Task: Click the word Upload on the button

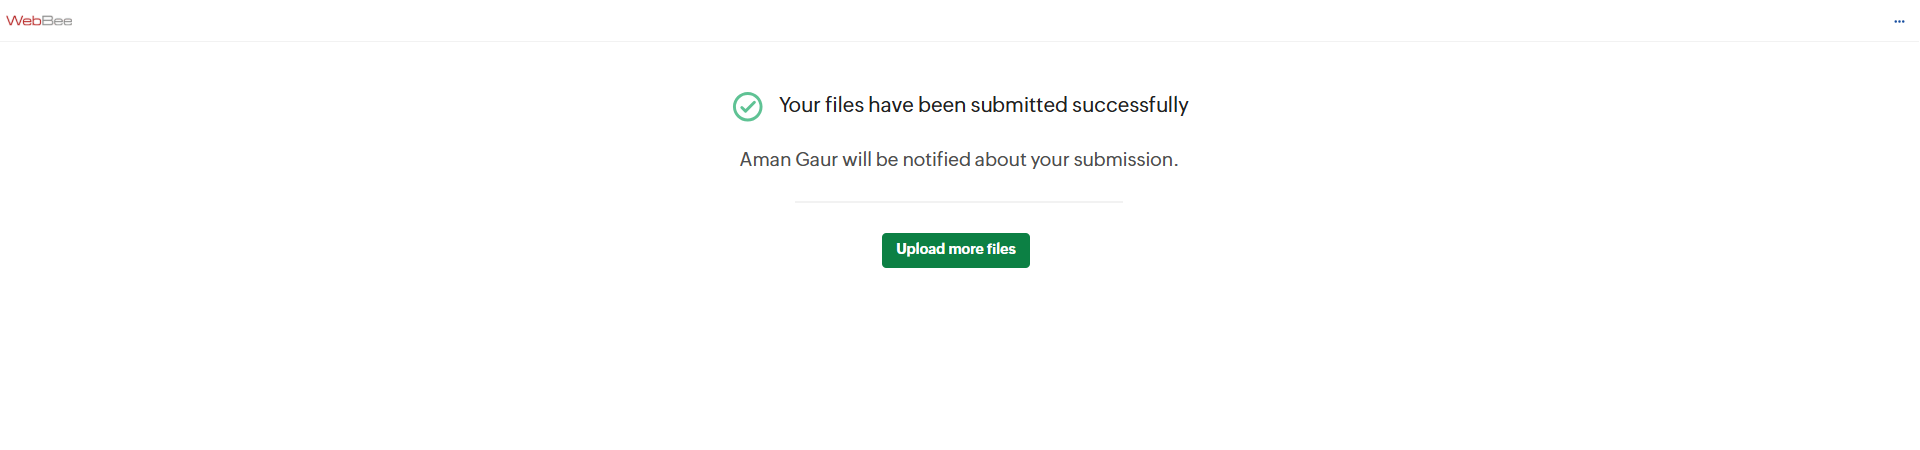Action: tap(920, 249)
